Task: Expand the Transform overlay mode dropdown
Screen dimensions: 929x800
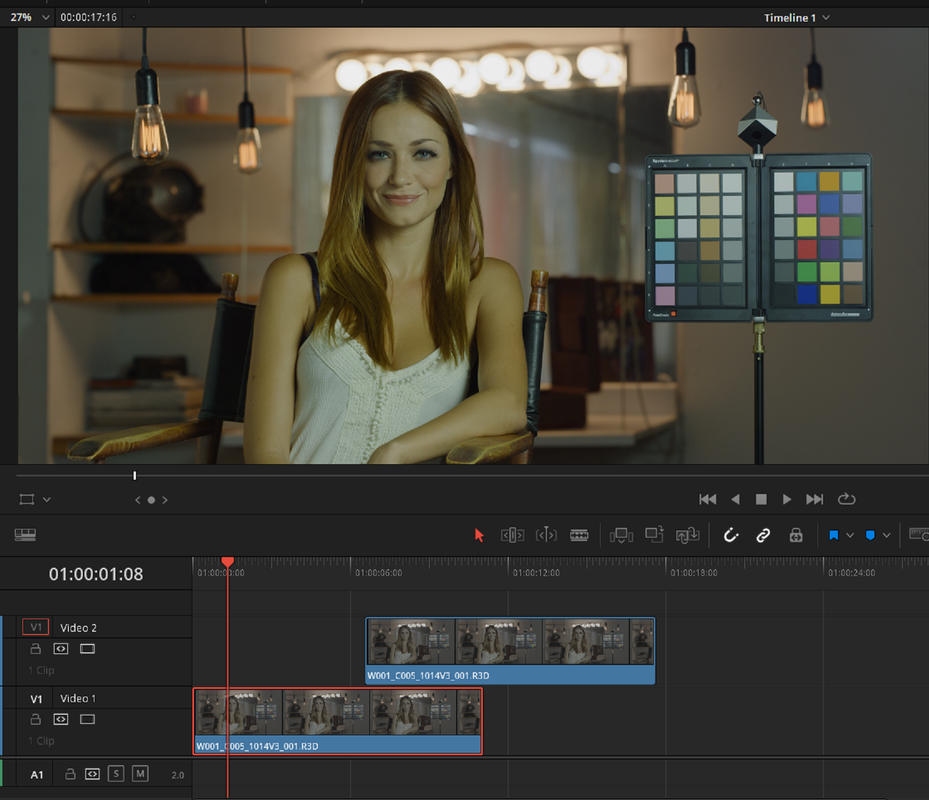Action: point(47,500)
